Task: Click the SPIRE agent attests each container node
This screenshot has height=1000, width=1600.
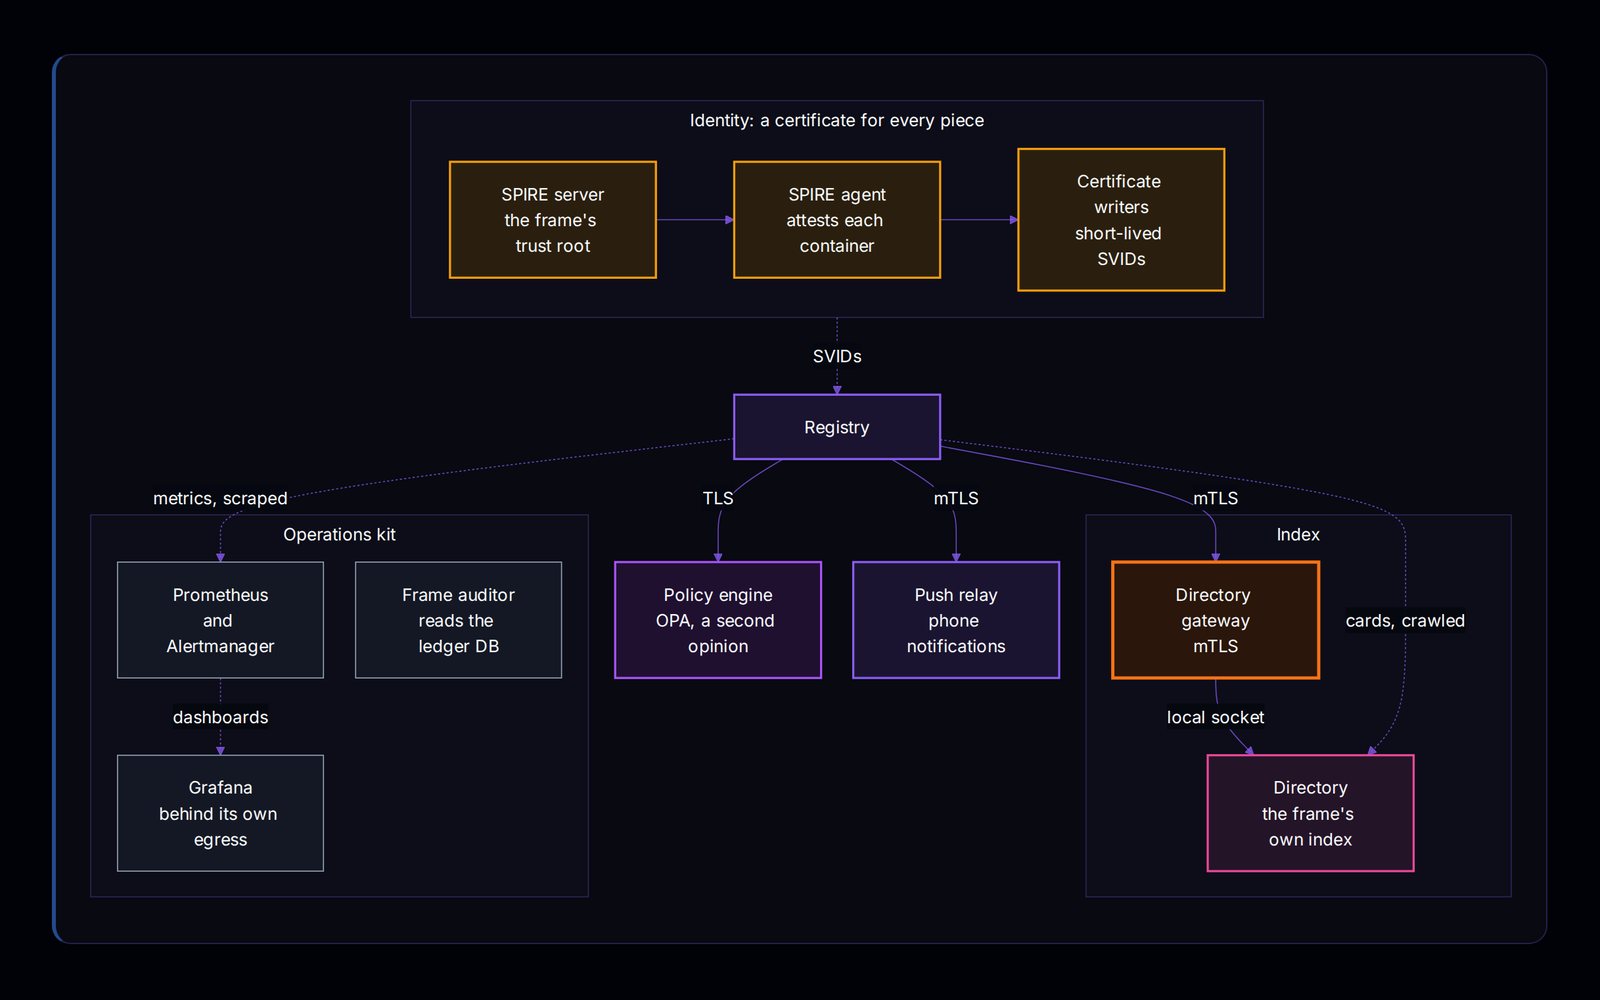Action: (837, 220)
